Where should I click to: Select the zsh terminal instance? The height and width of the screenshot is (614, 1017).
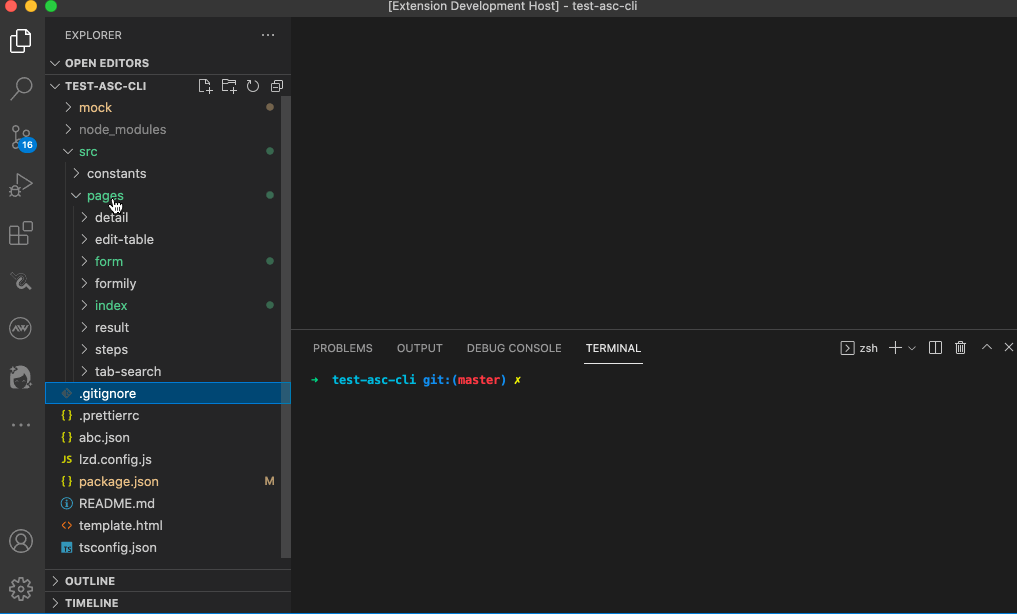tap(859, 348)
